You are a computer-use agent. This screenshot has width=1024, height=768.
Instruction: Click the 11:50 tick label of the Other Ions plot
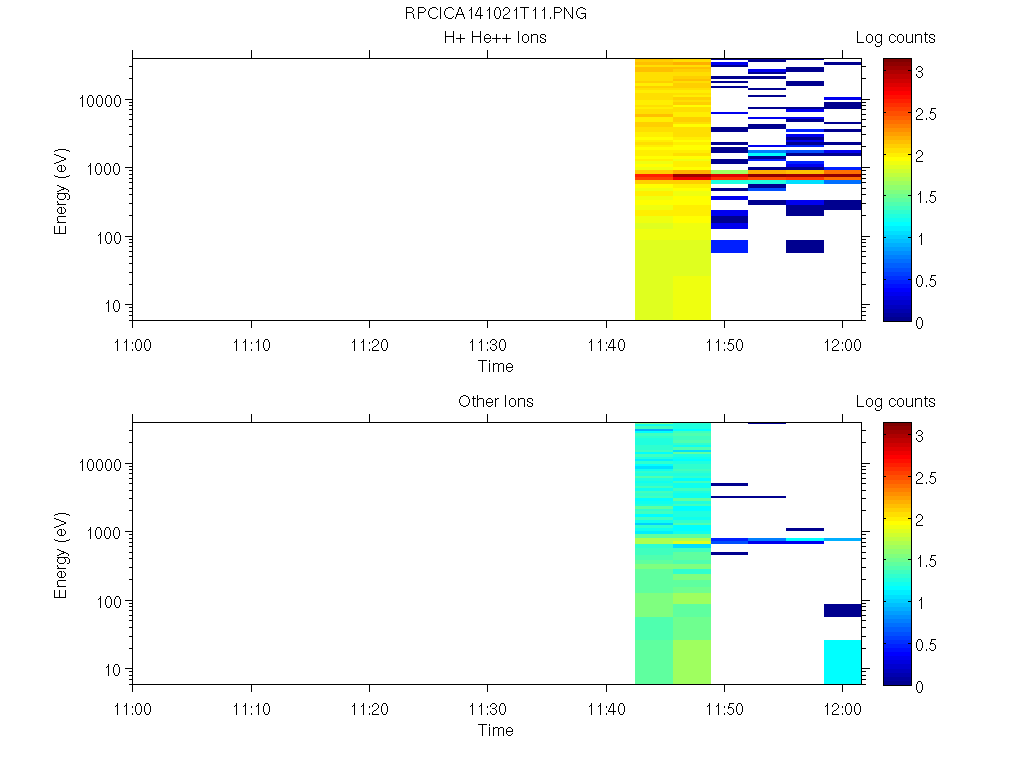[x=724, y=709]
